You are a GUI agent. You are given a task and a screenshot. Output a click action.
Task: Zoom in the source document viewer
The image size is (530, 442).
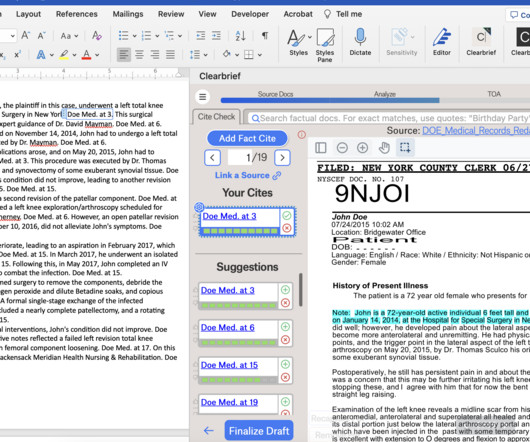pos(362,148)
